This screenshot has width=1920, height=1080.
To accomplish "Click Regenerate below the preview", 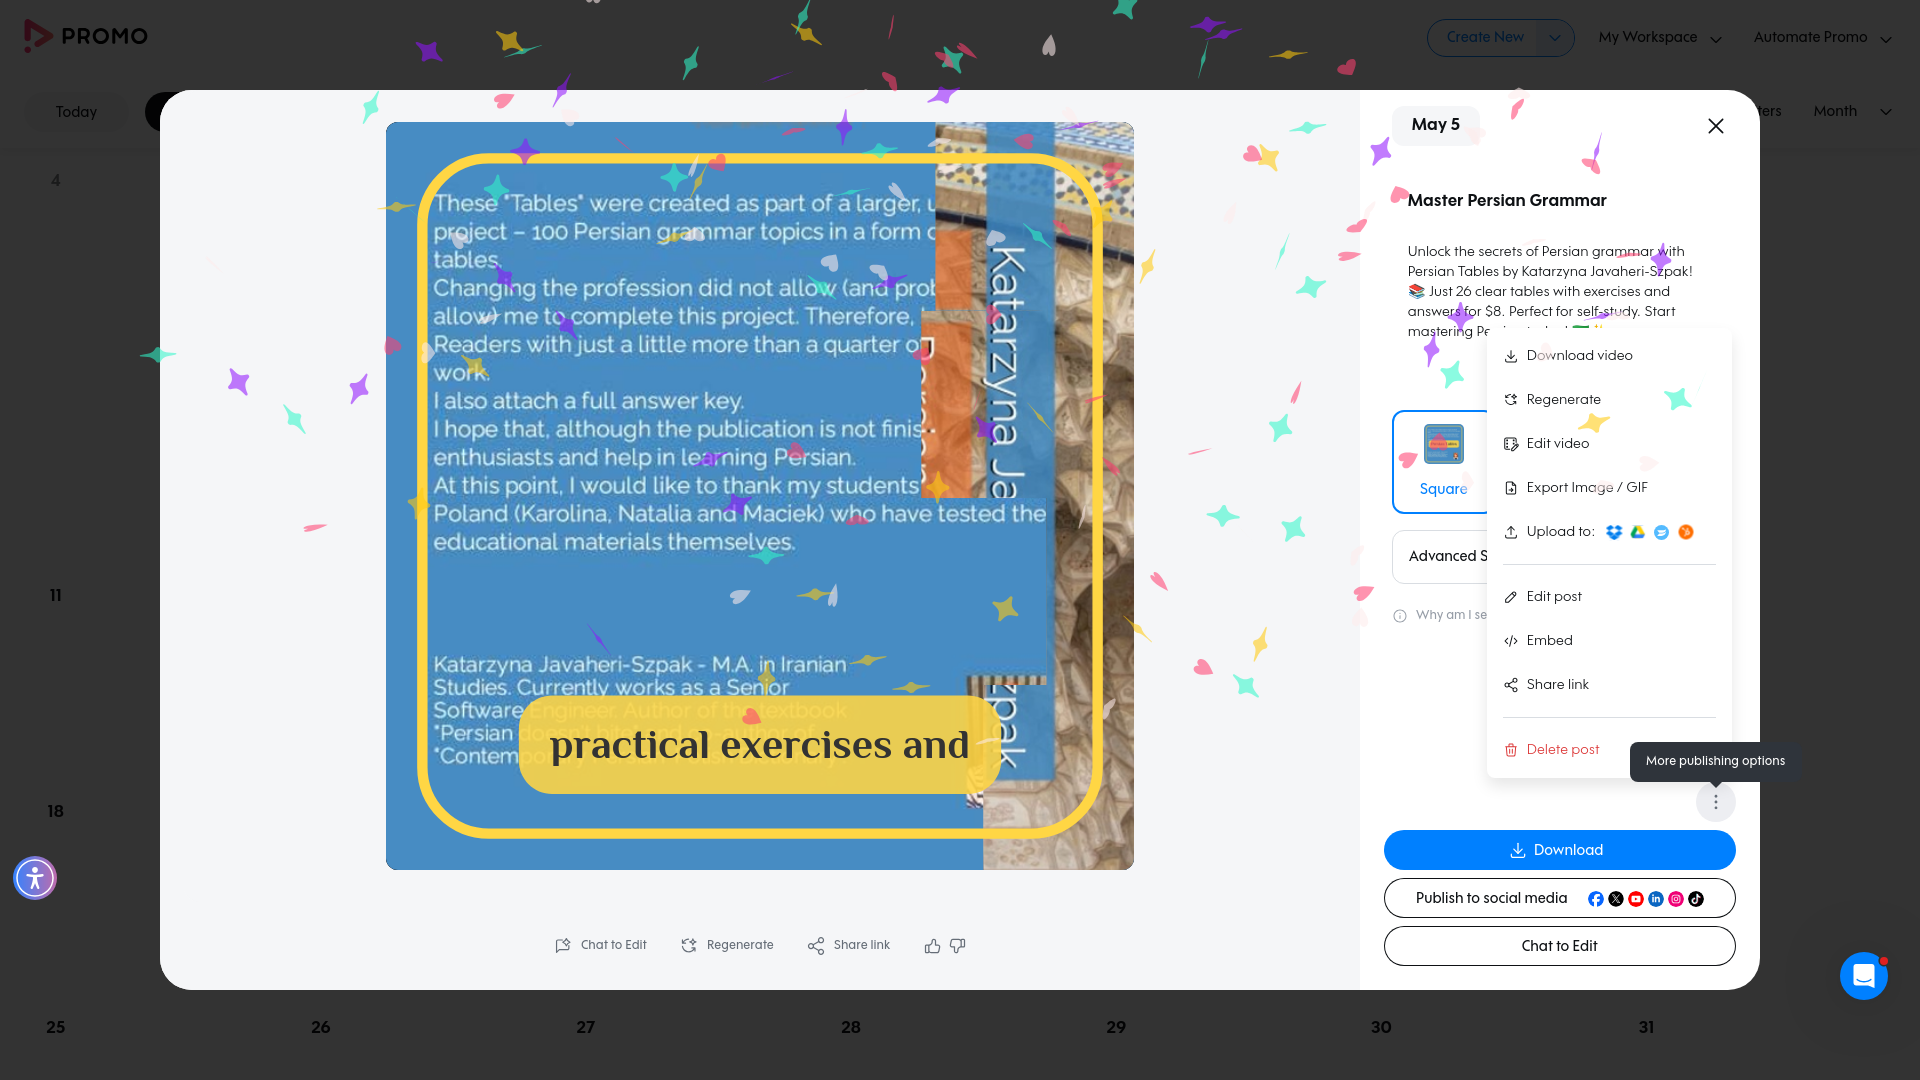I will (x=727, y=946).
